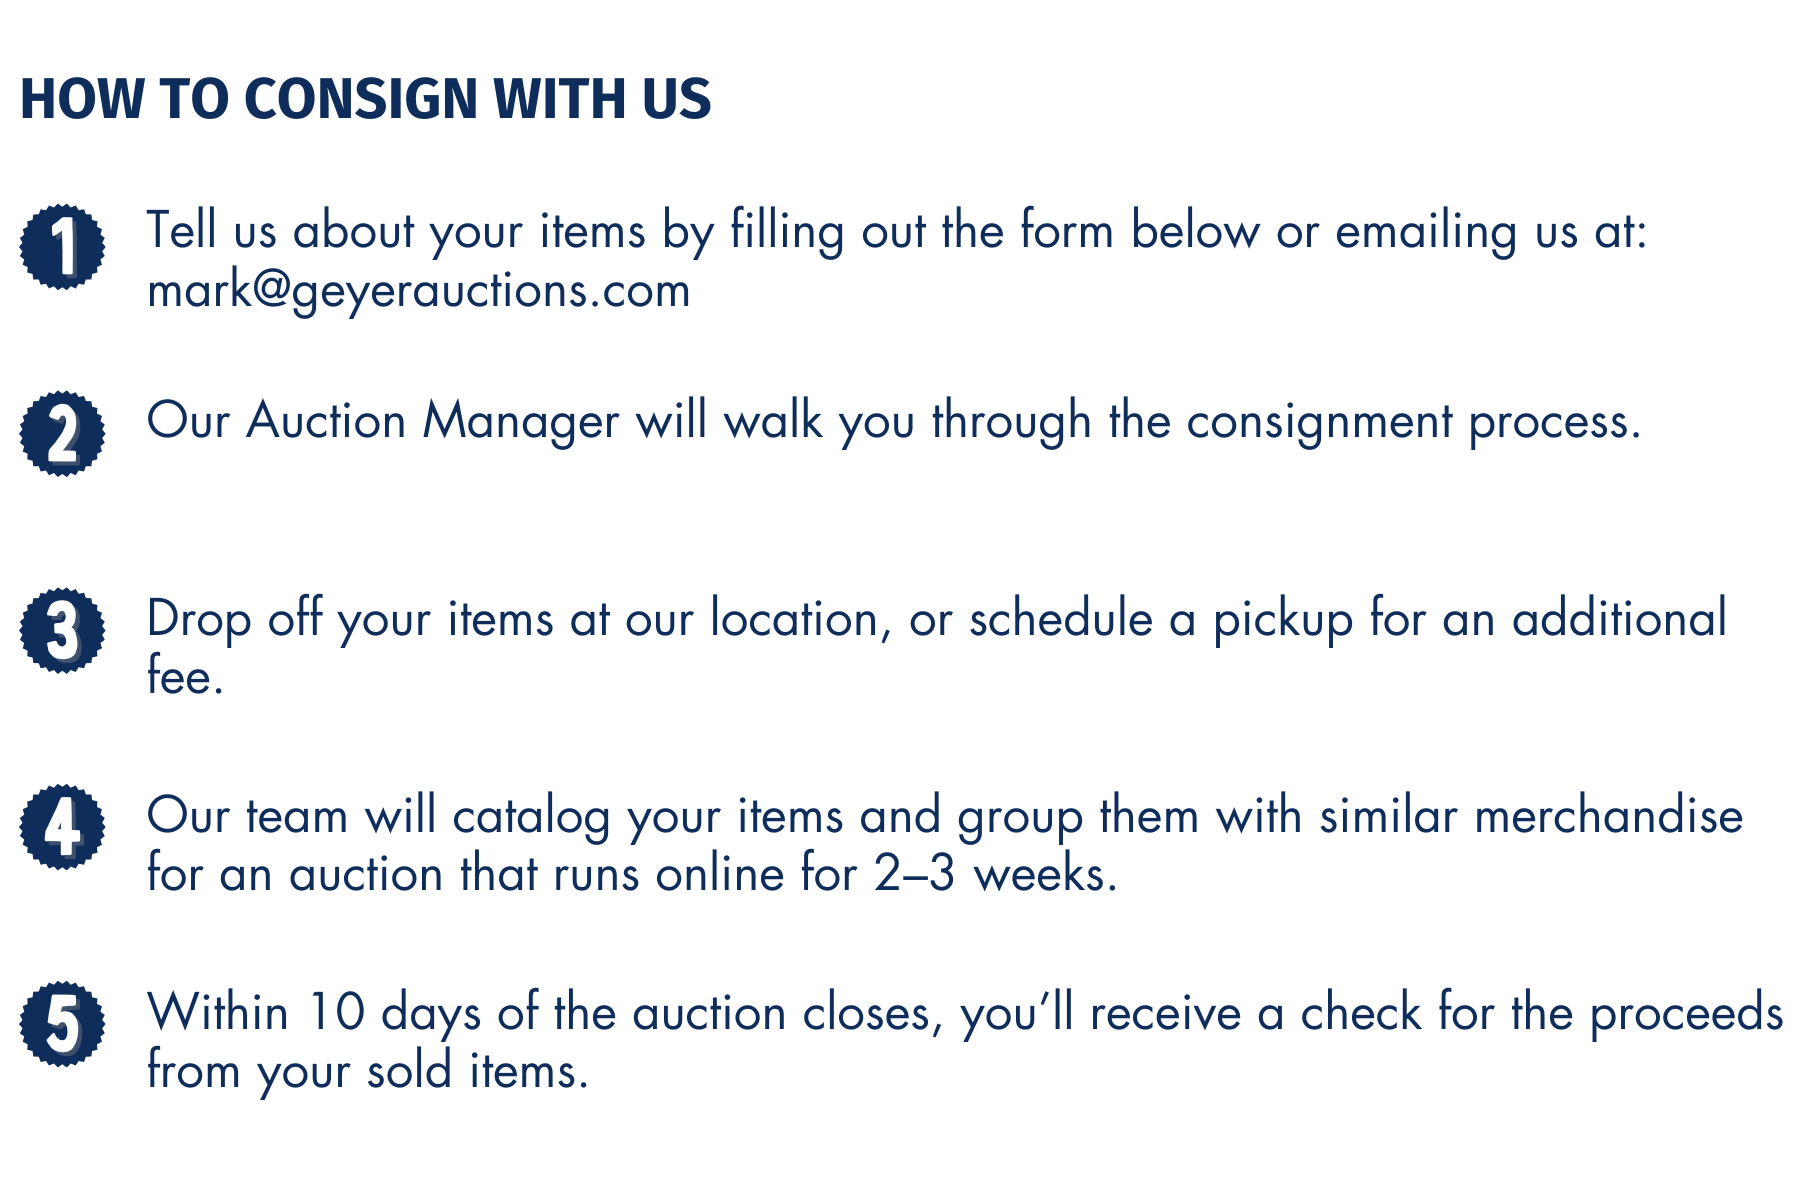Click the number 1 step badge

62,247
